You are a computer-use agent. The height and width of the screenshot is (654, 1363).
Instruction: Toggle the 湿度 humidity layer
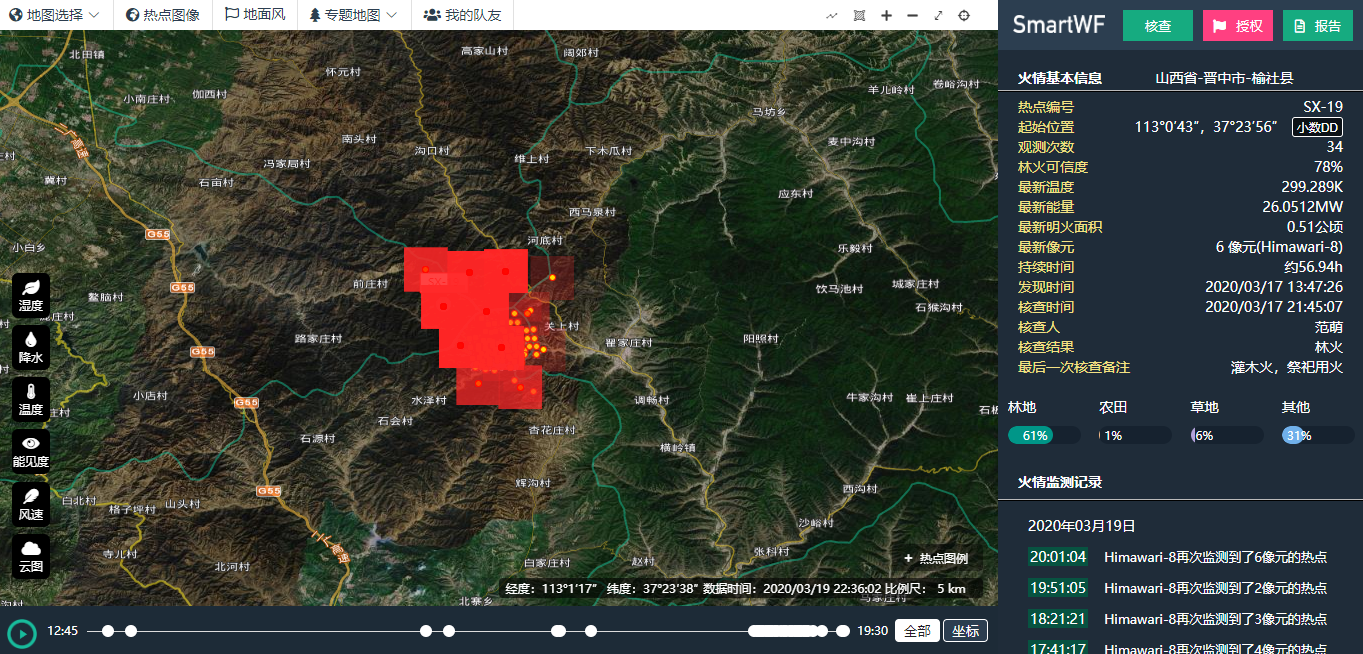(x=31, y=294)
